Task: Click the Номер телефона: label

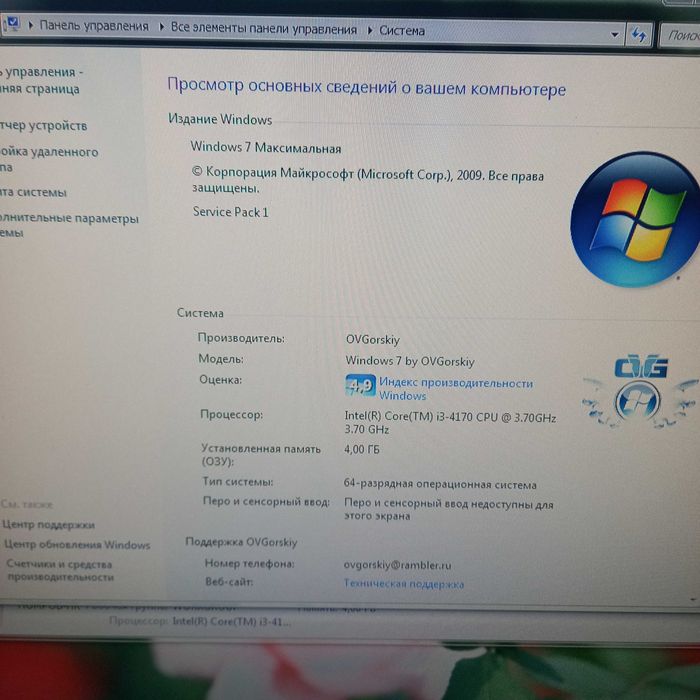Action: [x=250, y=563]
